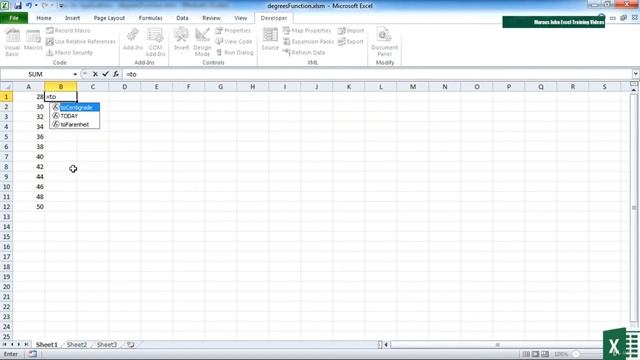Minimize the ribbon workbook window button

(613, 18)
